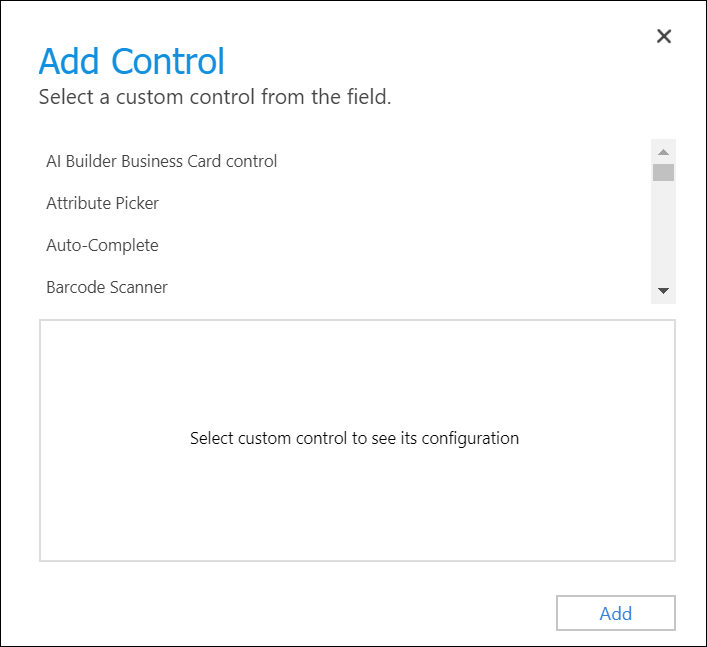The height and width of the screenshot is (647, 707).
Task: Advance control list with bottom scroll arrow
Action: [663, 291]
